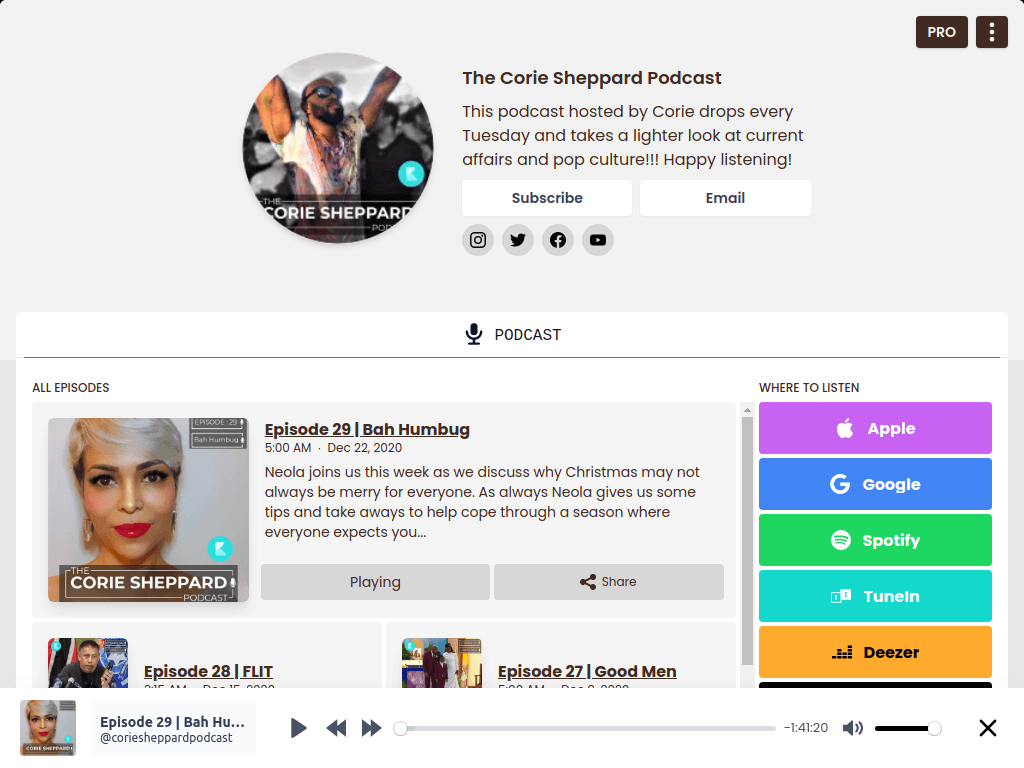Screen dimensions: 1024x768
Task: Click the @coriesheppardpodcast handle
Action: click(166, 738)
